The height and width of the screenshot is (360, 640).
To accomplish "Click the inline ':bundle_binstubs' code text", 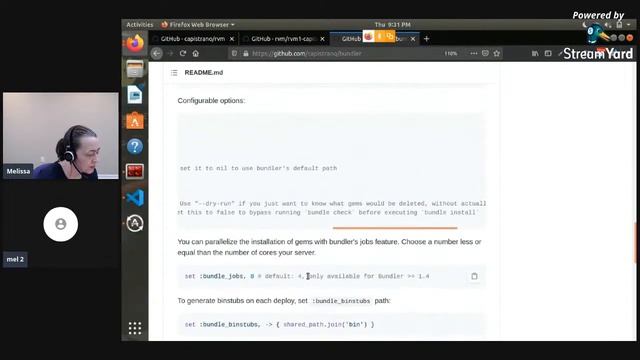I will tap(341, 301).
